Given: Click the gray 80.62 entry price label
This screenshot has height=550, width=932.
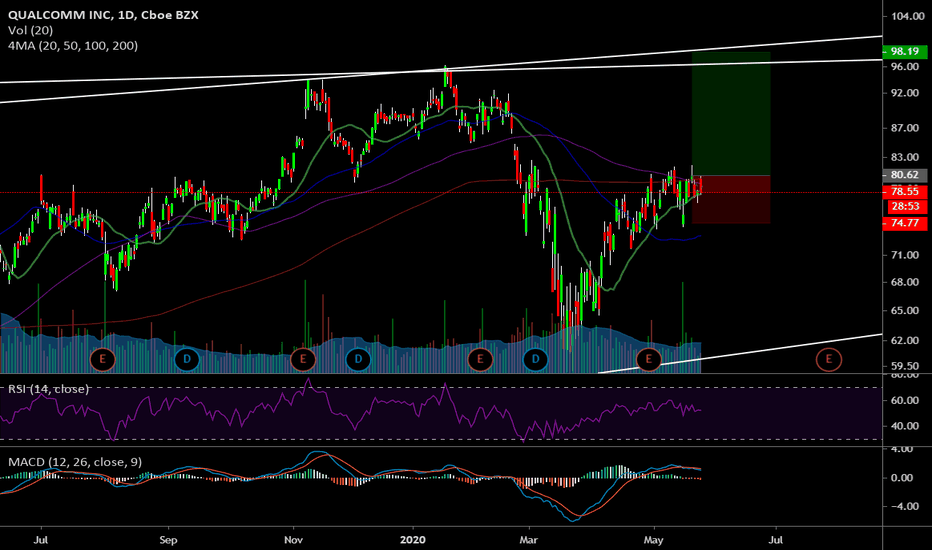Looking at the screenshot, I should click(904, 175).
